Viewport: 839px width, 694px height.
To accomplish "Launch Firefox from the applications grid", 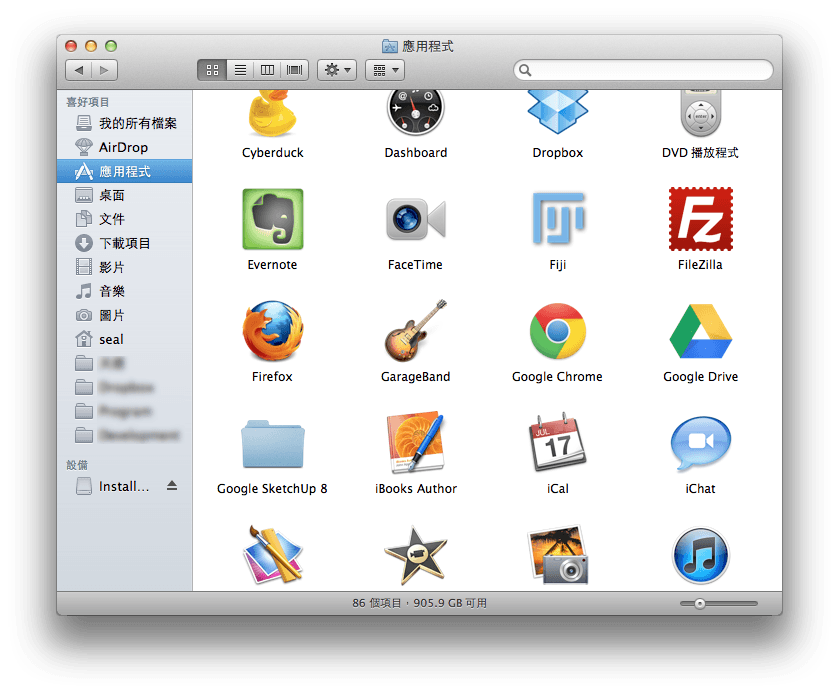I will click(x=272, y=332).
